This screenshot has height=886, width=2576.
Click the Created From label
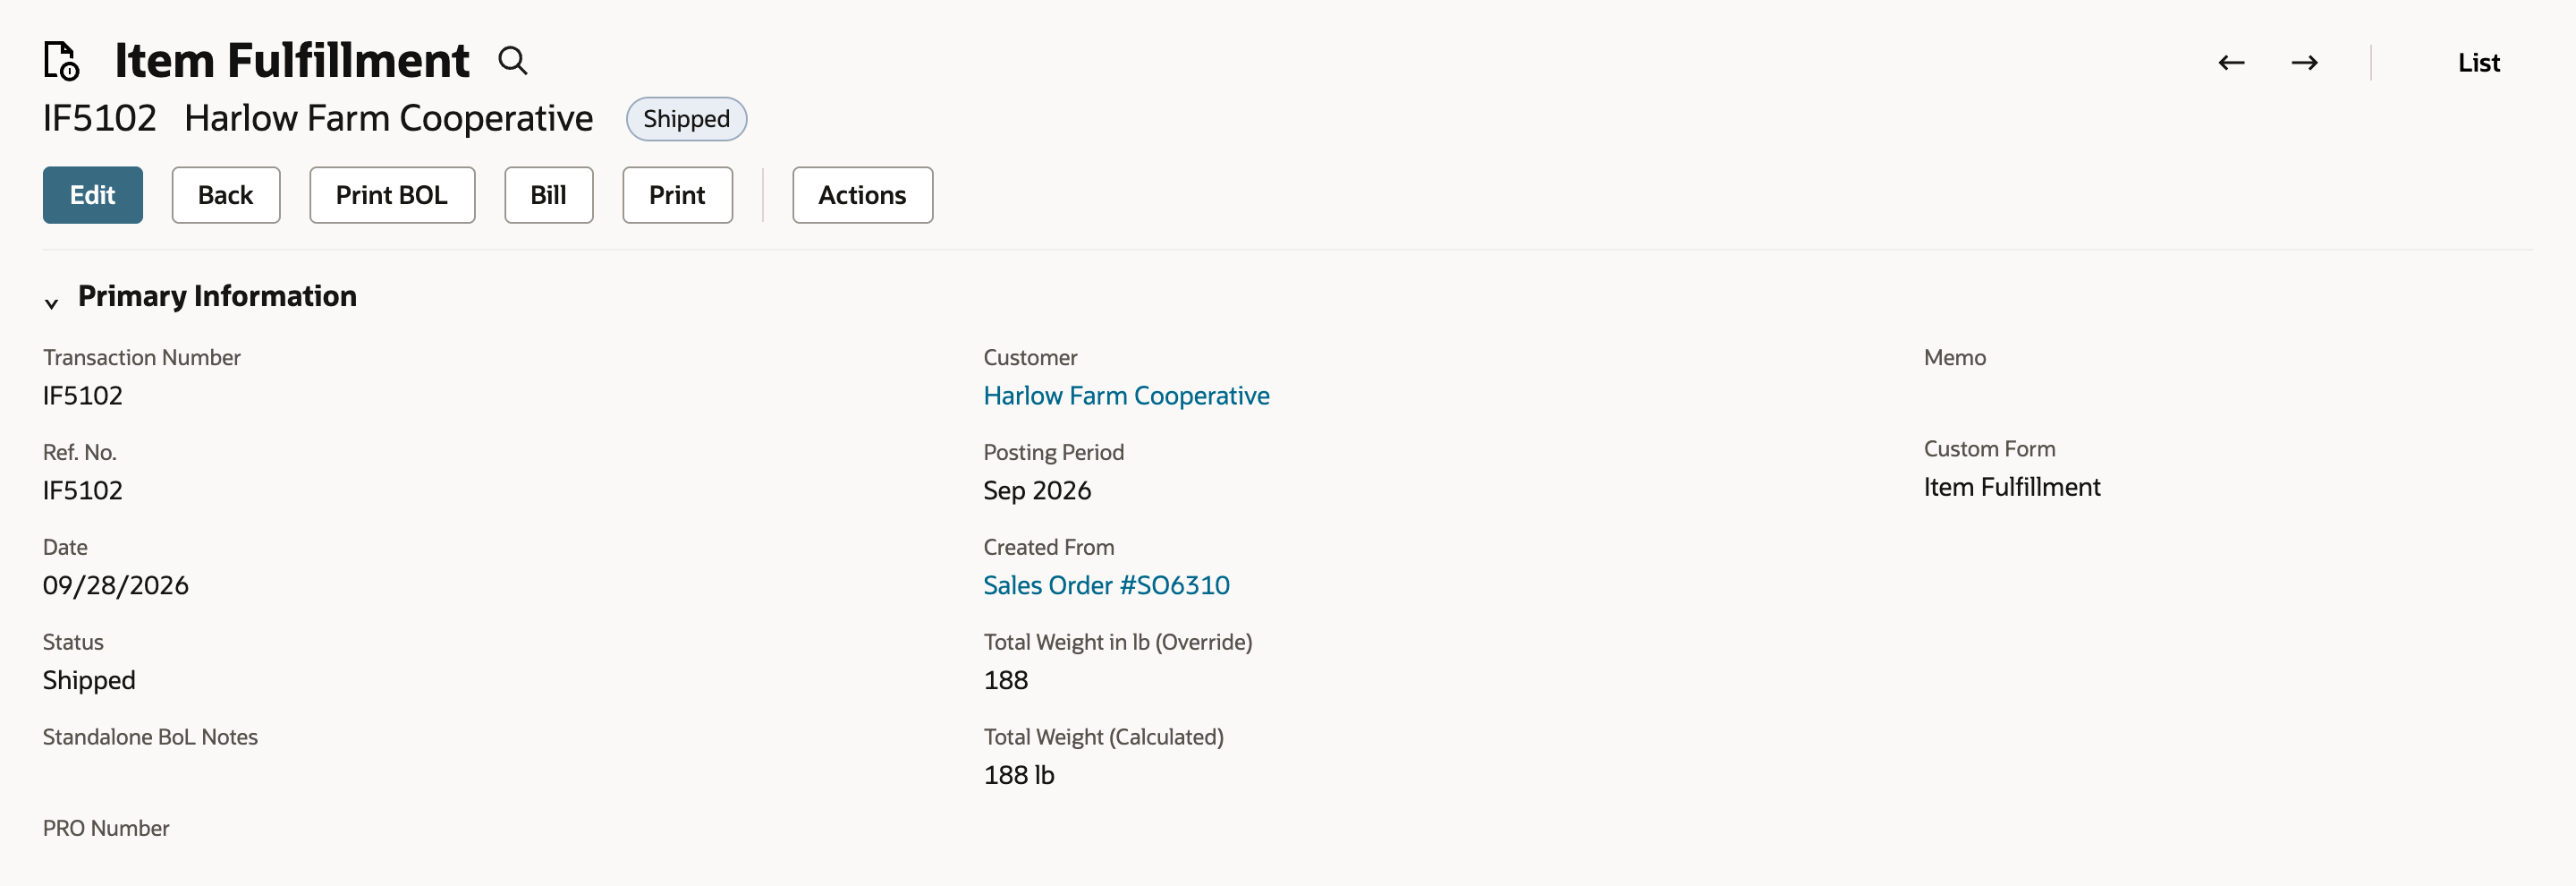tap(1049, 547)
